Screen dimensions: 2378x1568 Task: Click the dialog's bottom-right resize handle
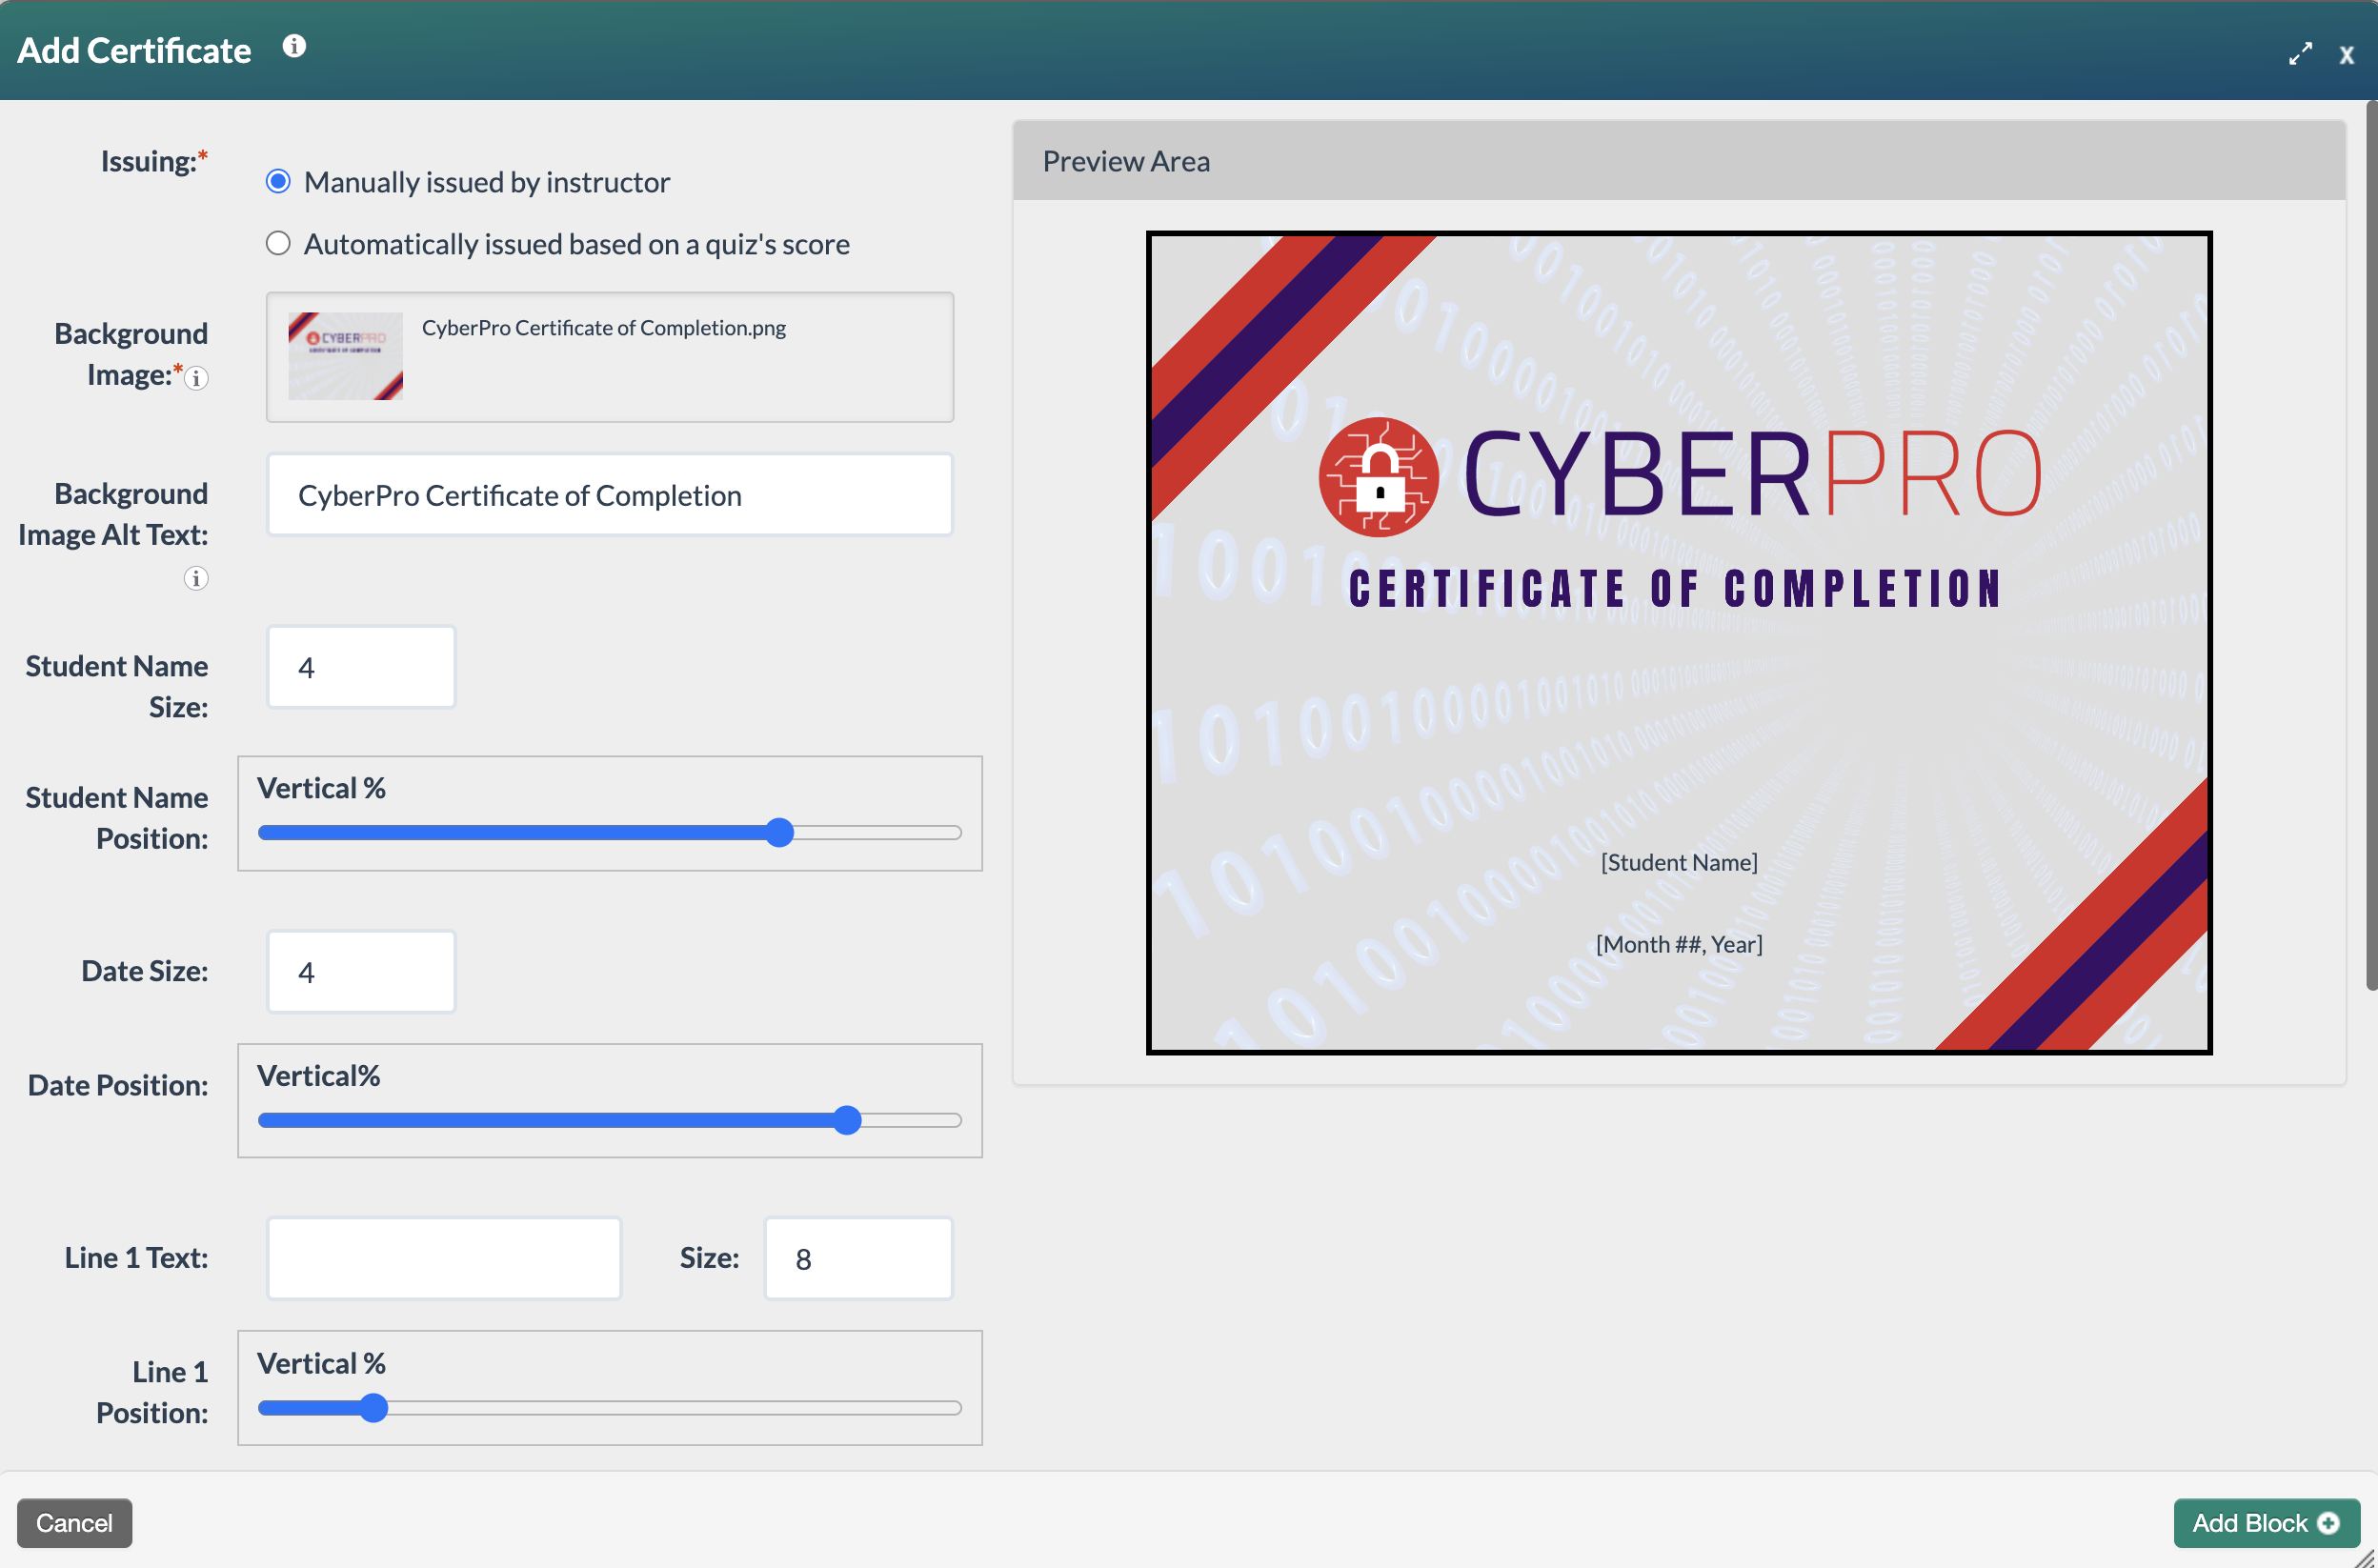tap(2366, 1557)
